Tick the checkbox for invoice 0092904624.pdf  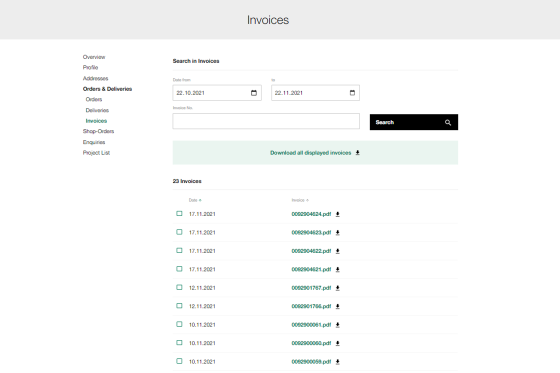(x=179, y=214)
